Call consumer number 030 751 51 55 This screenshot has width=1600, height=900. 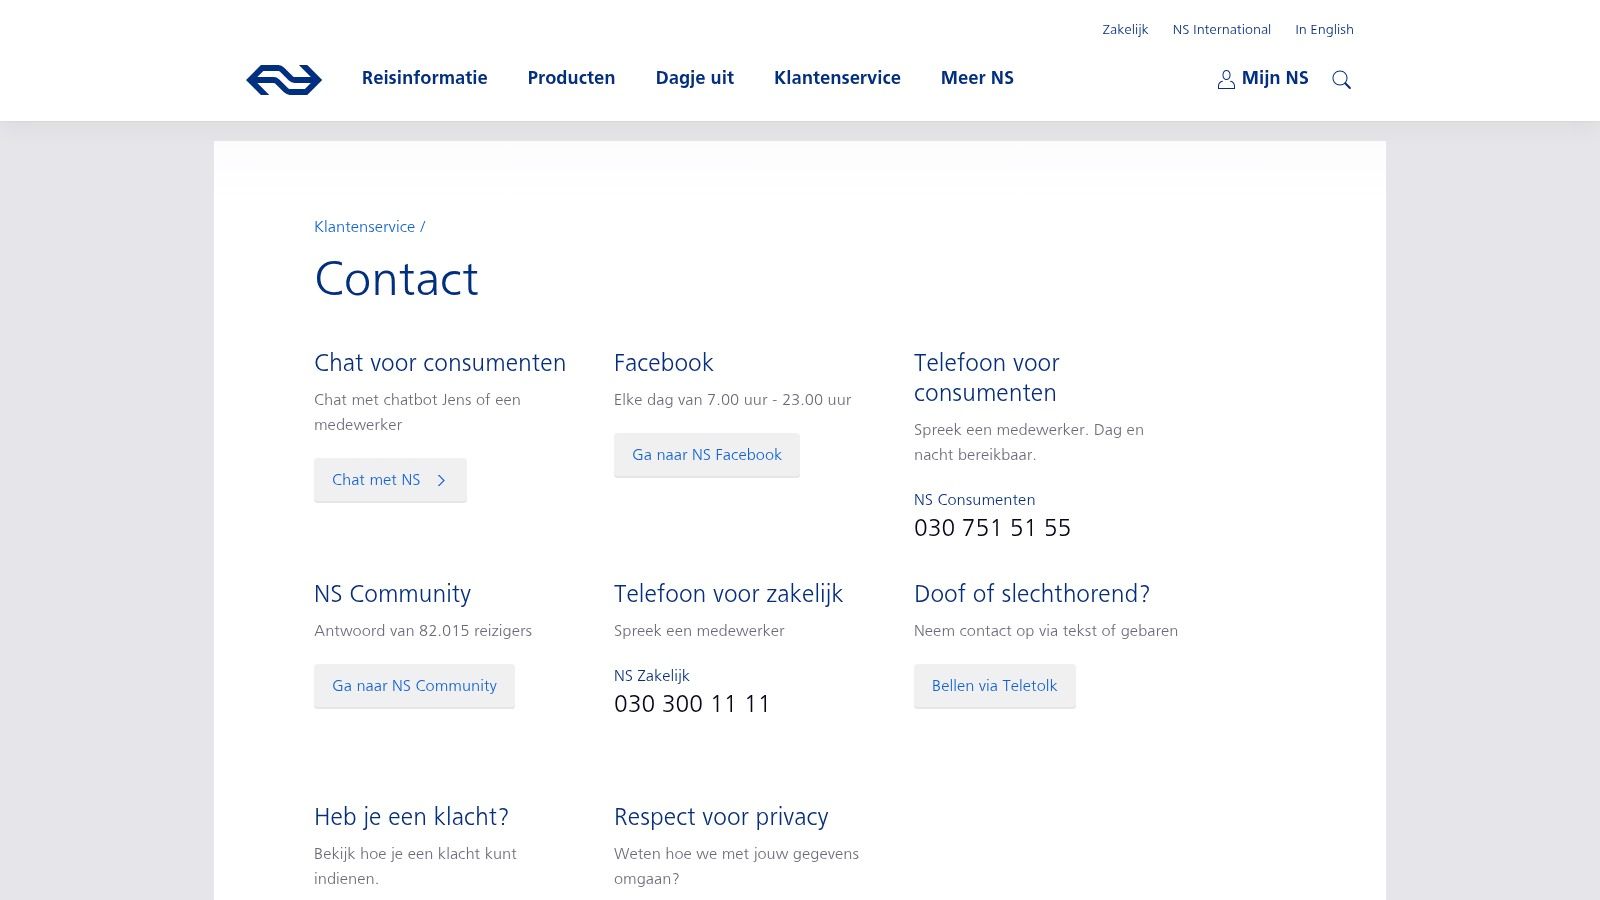pos(992,528)
